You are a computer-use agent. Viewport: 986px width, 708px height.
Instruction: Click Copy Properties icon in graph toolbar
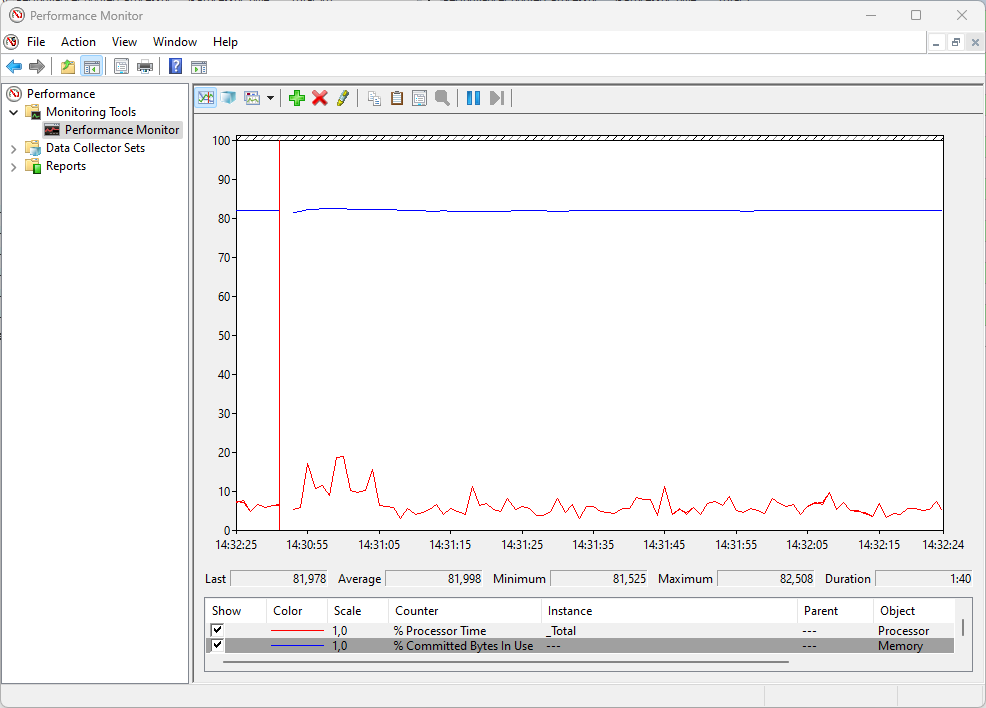click(x=374, y=98)
